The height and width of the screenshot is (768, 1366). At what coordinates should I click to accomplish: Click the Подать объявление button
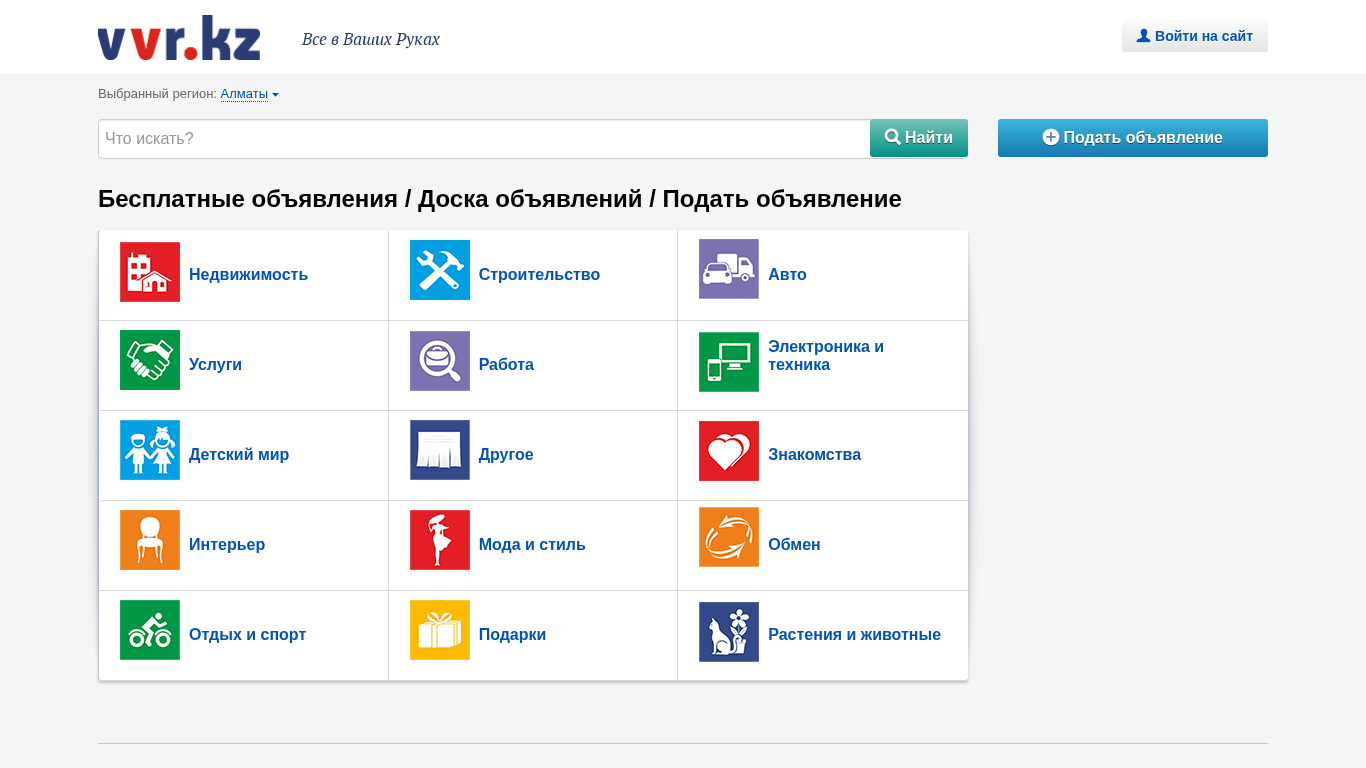[x=1132, y=138]
